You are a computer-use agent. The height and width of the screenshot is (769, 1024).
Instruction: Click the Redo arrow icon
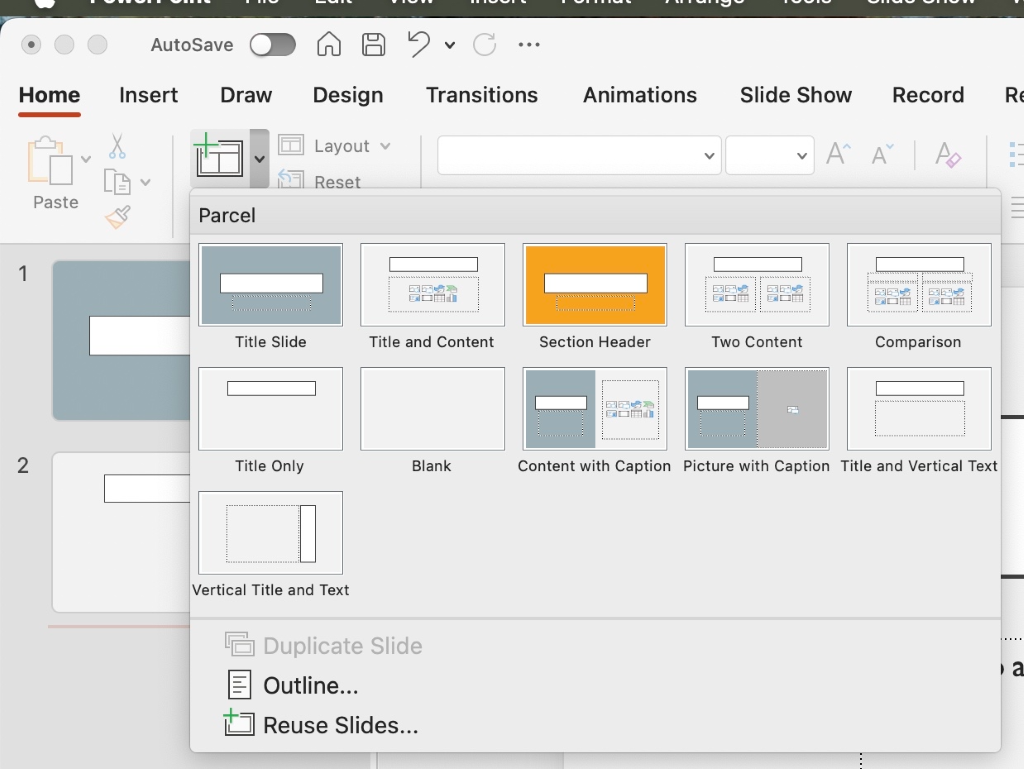(485, 44)
